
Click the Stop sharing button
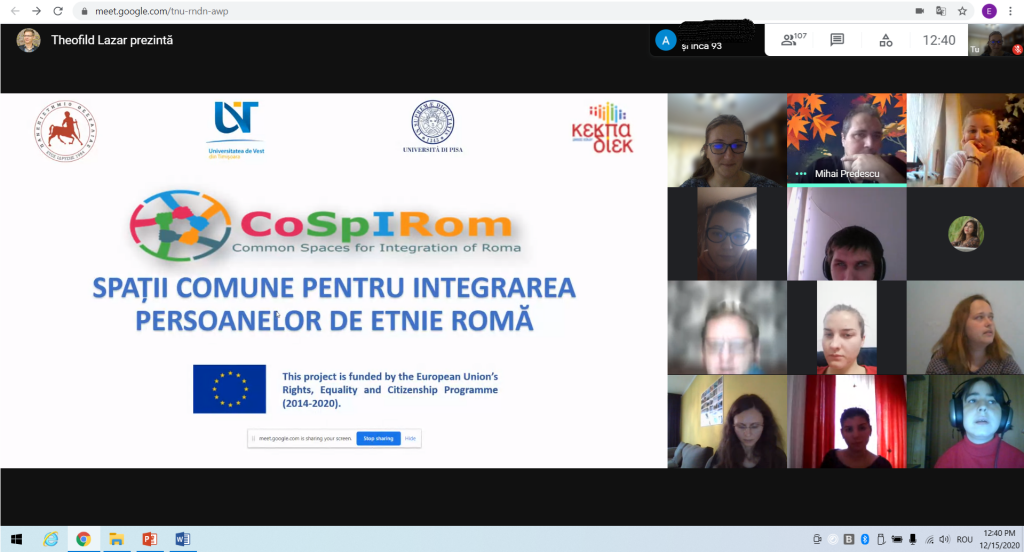click(x=378, y=438)
